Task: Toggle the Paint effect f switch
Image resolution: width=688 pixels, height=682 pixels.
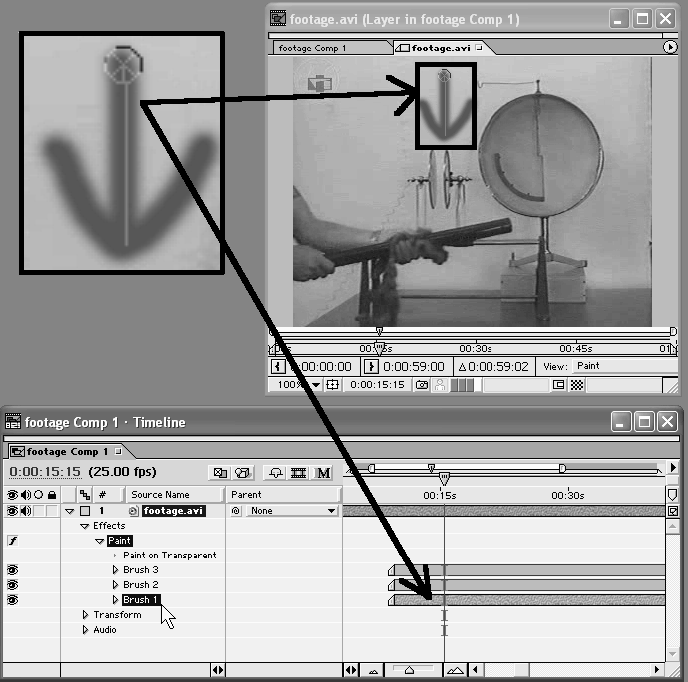Action: 13,541
